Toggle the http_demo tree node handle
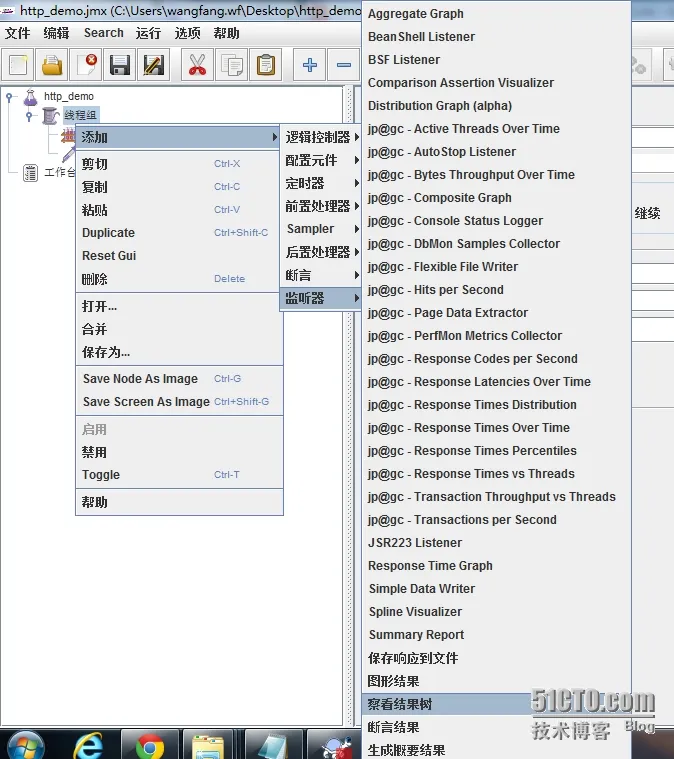The width and height of the screenshot is (674, 759). (x=9, y=97)
